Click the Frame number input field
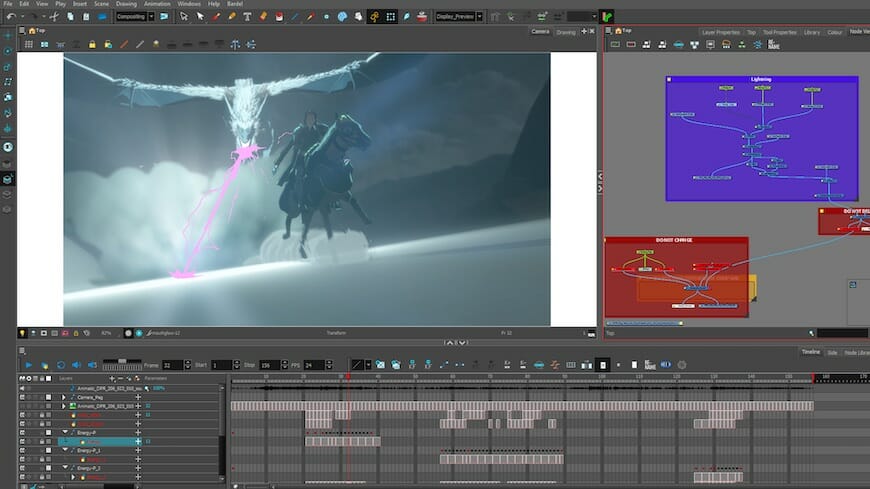The width and height of the screenshot is (870, 489). [172, 365]
